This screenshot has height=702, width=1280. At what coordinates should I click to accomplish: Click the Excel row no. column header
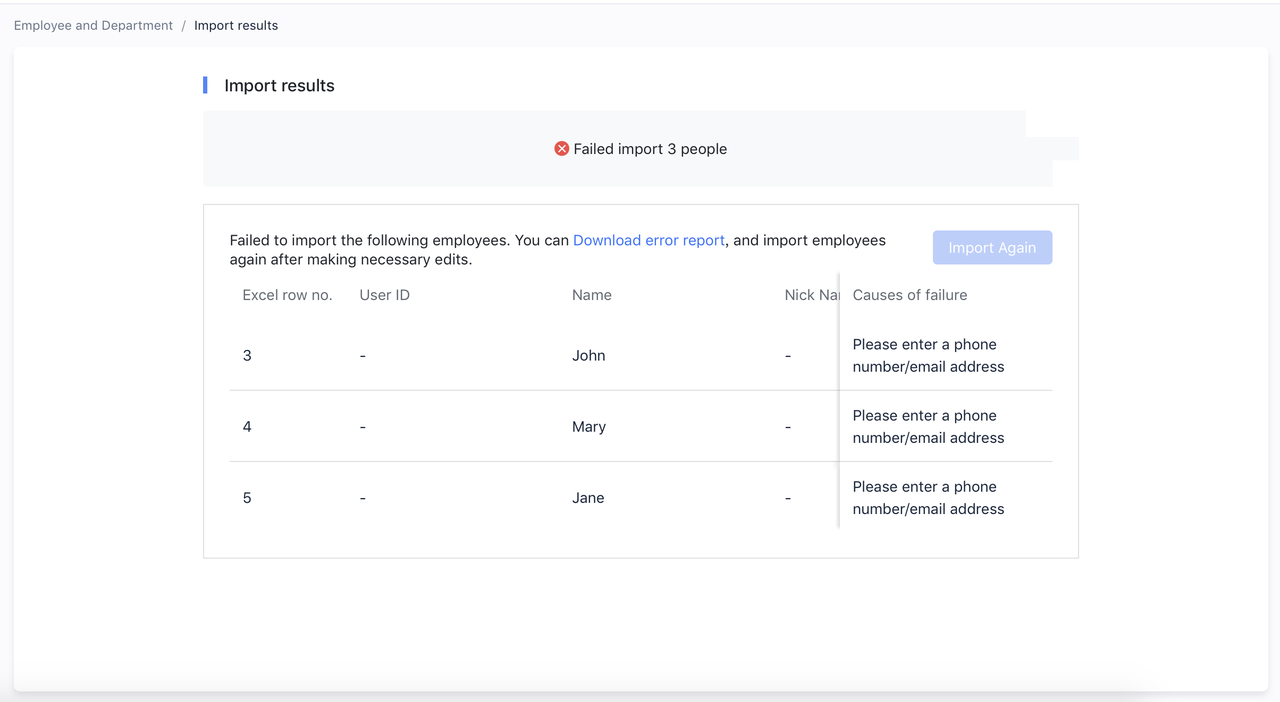click(287, 295)
